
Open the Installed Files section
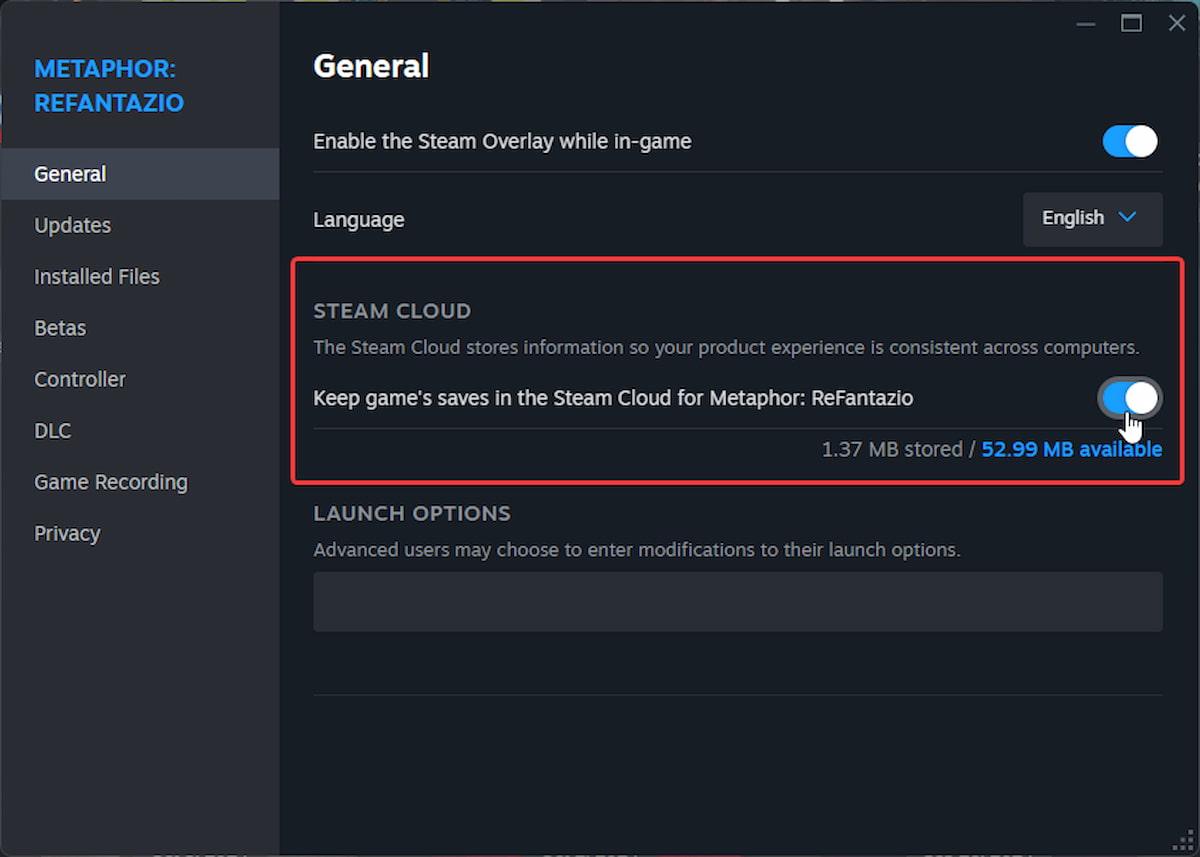tap(96, 276)
